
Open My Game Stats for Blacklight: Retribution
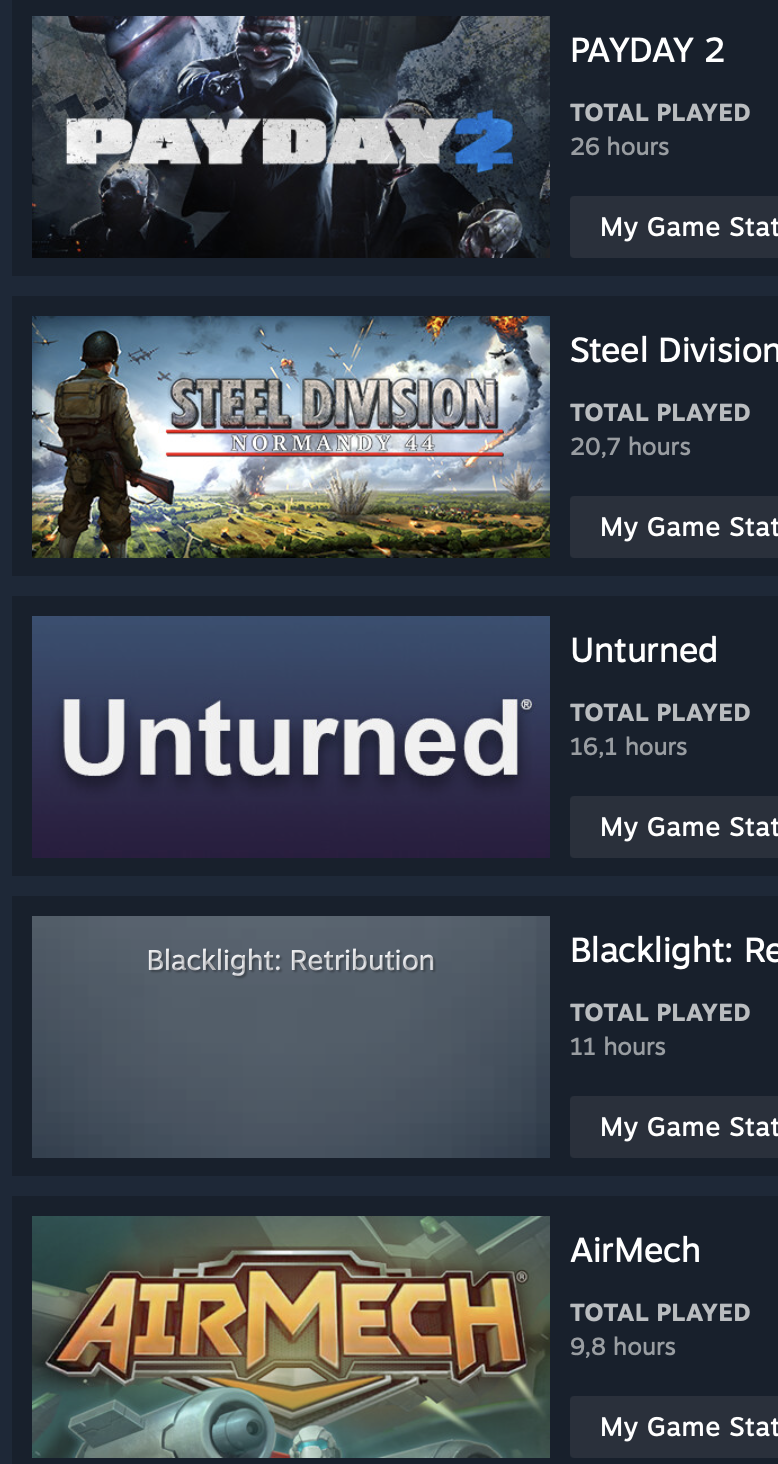pyautogui.click(x=674, y=1127)
